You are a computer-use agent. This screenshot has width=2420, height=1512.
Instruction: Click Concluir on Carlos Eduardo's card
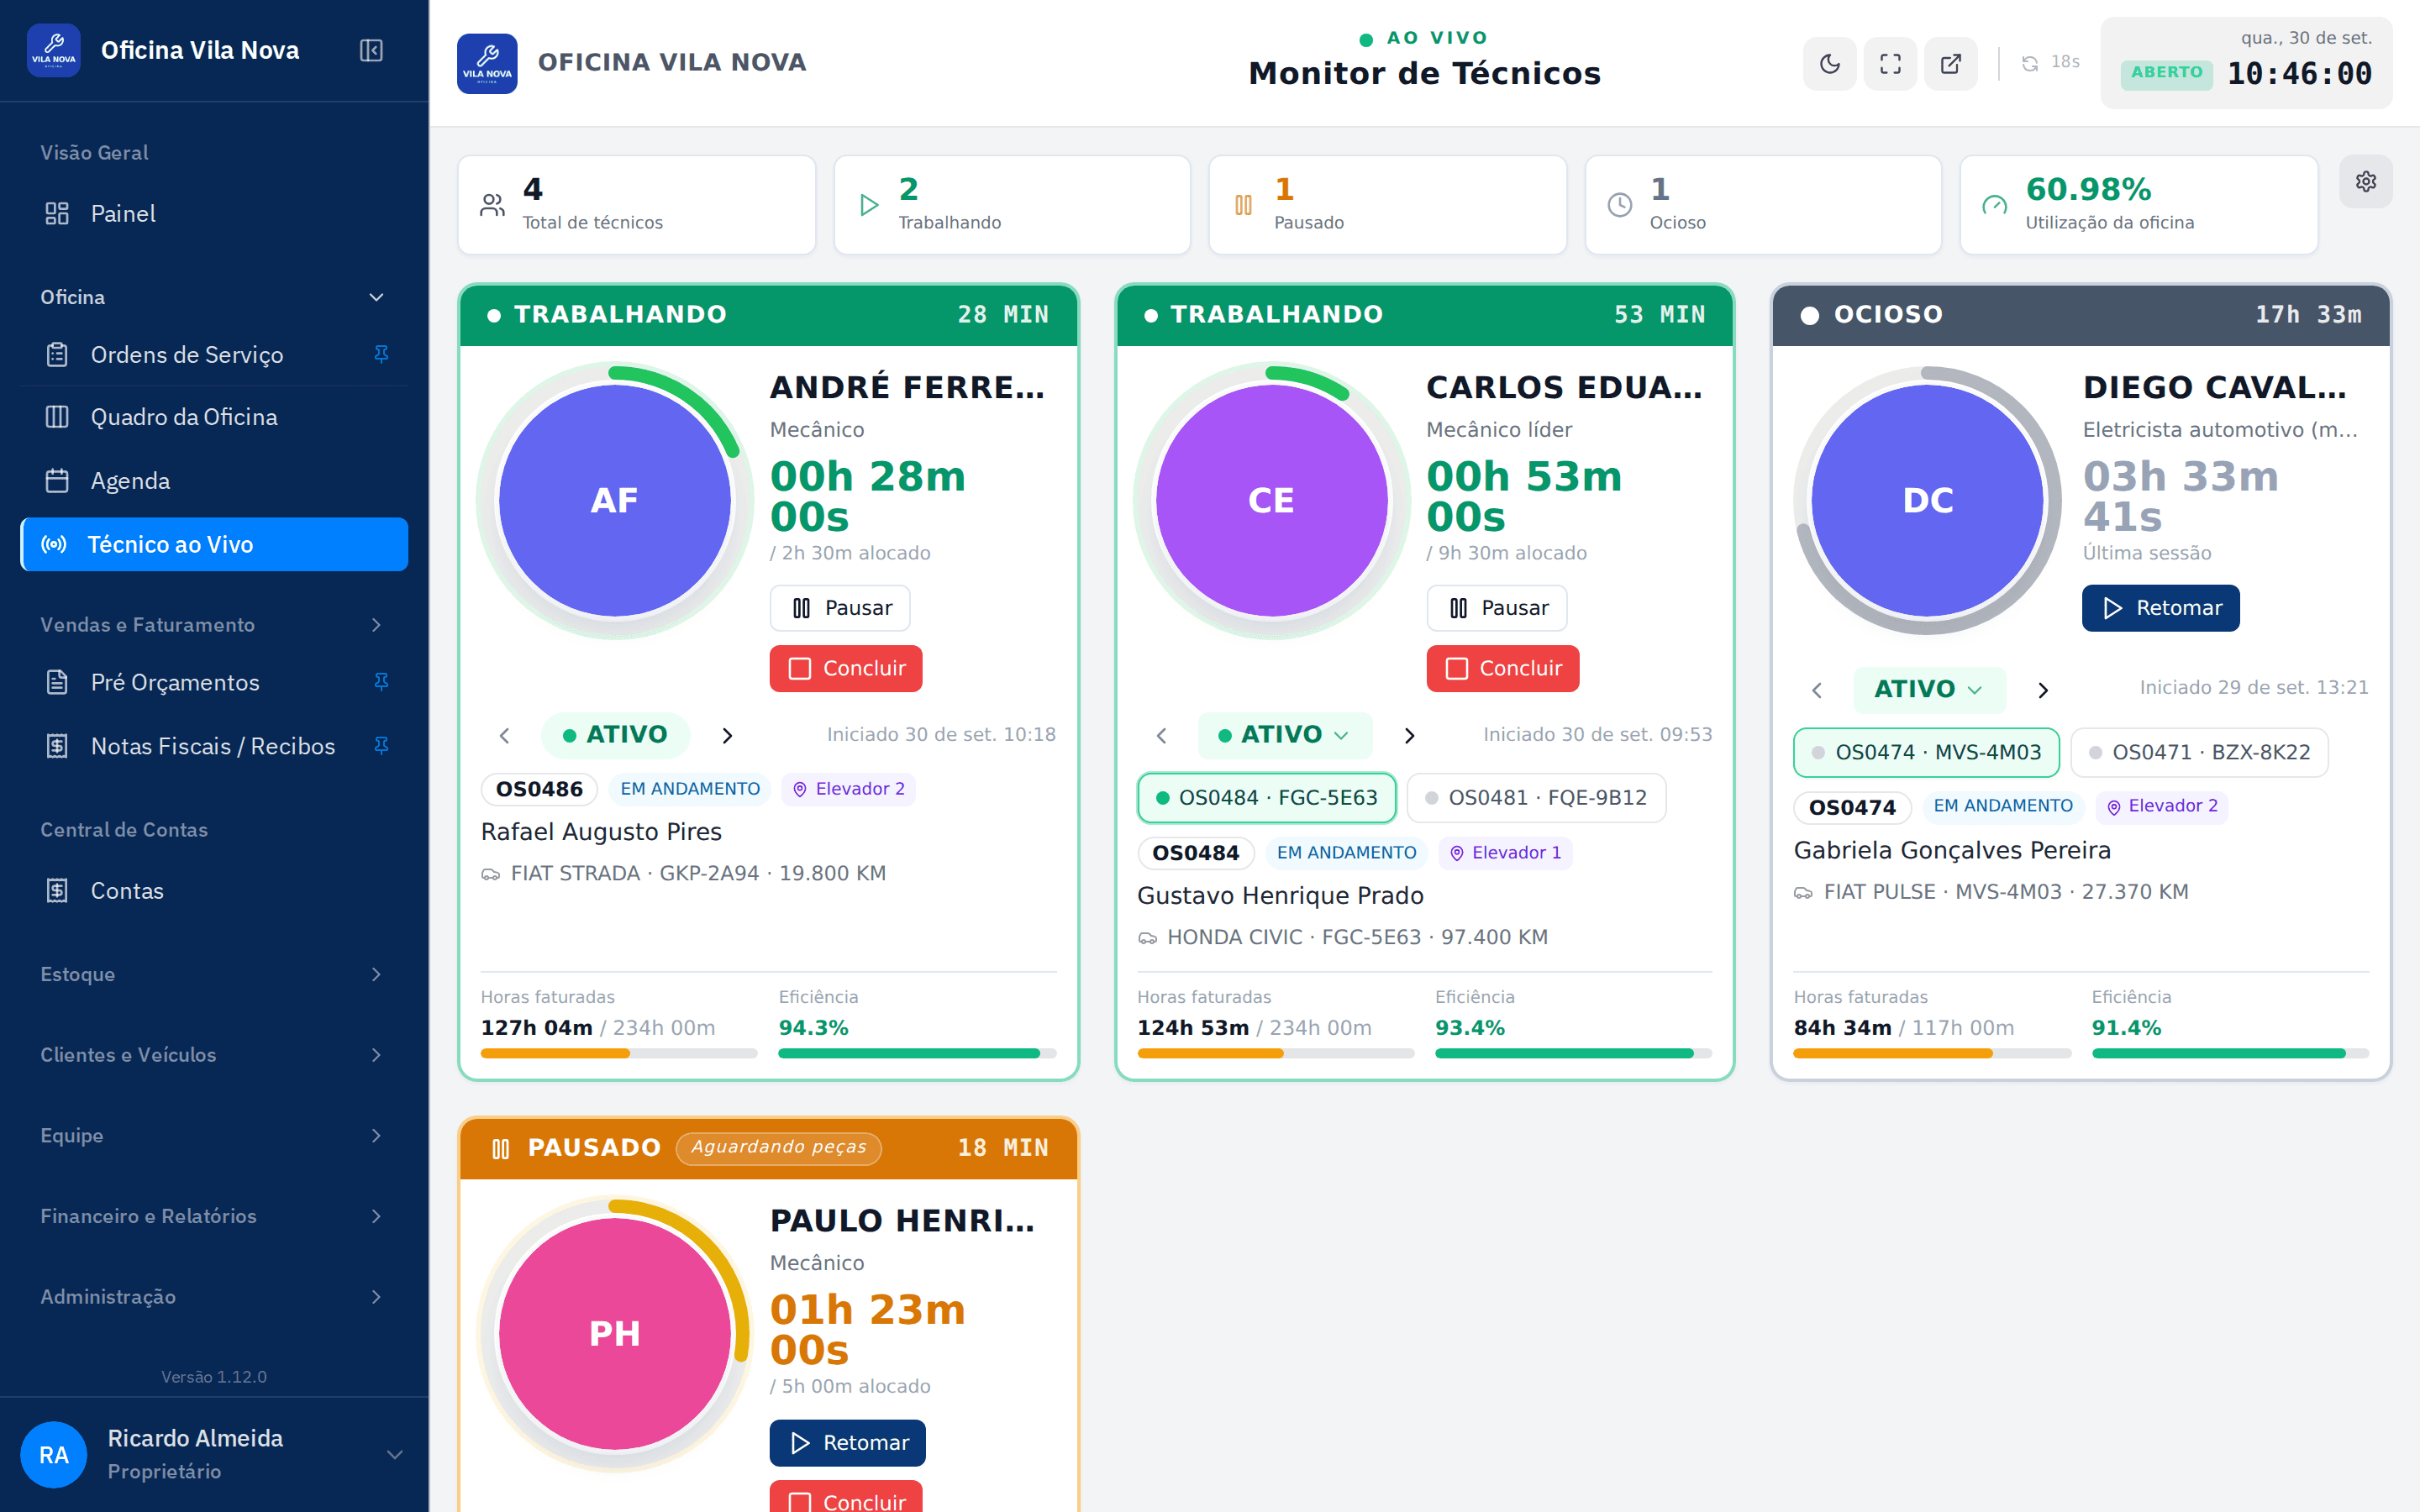pos(1502,668)
